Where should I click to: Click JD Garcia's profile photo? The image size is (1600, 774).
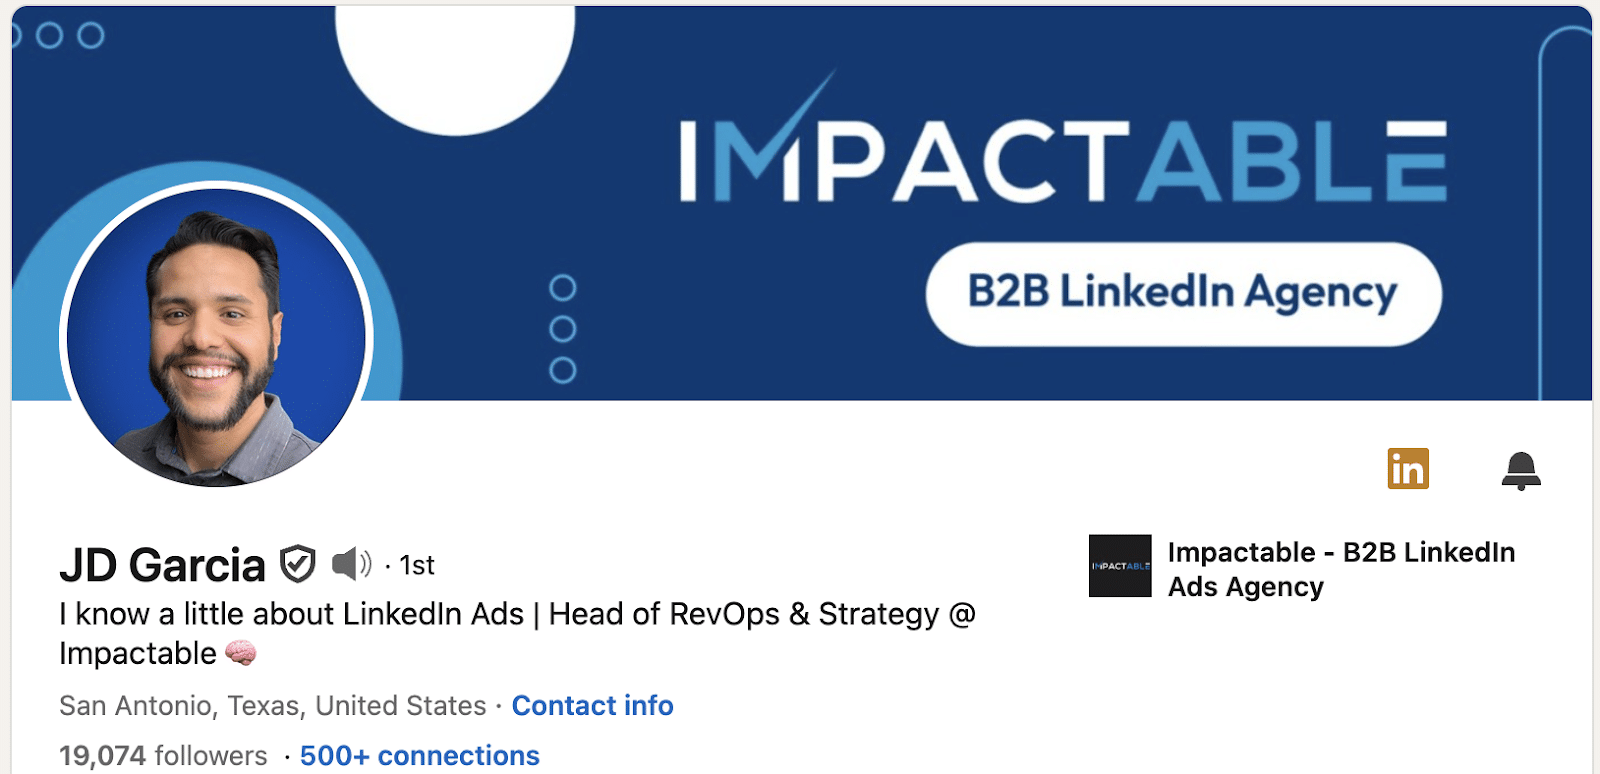pos(216,338)
